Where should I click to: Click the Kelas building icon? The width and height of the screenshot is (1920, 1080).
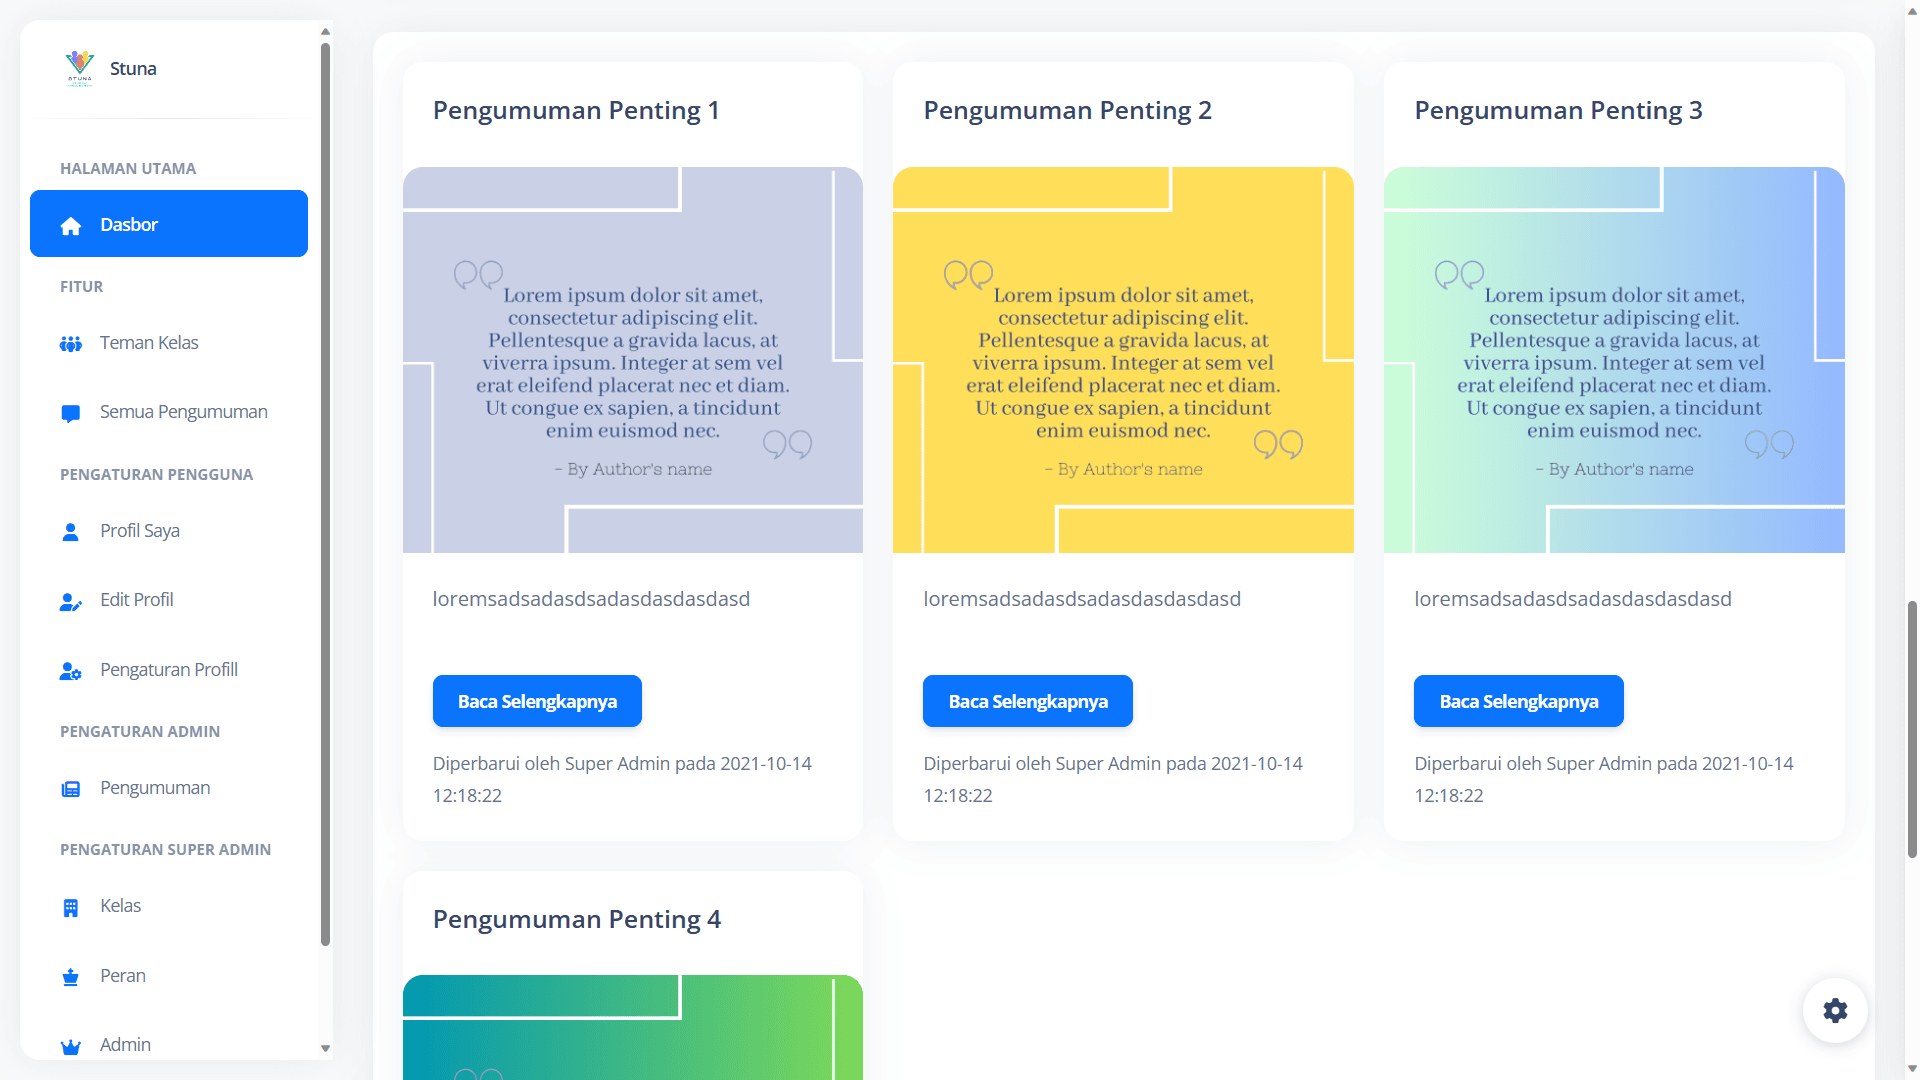coord(71,907)
